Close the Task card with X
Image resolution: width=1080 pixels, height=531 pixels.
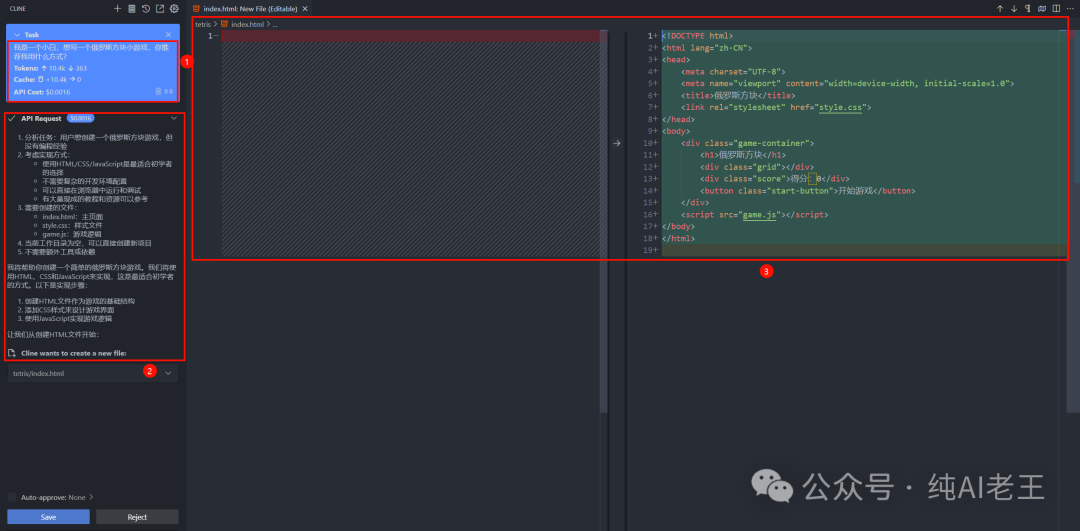[x=169, y=34]
